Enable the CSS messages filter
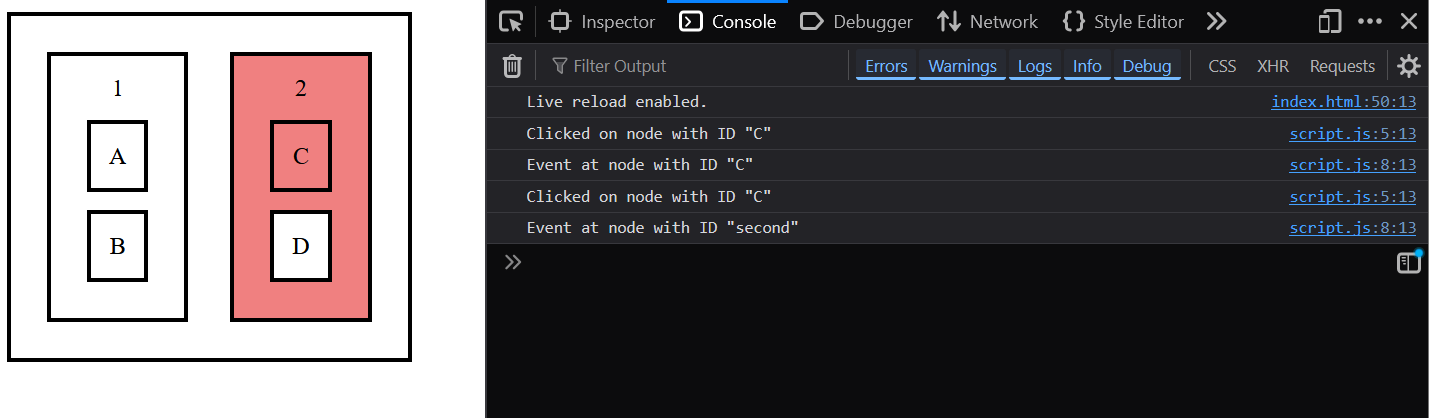 click(x=1222, y=66)
